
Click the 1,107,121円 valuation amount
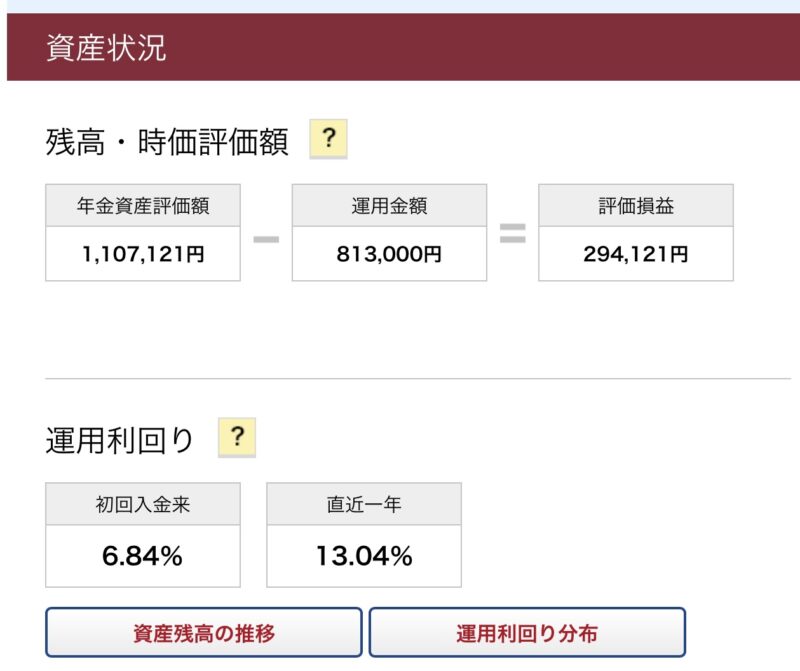click(143, 254)
